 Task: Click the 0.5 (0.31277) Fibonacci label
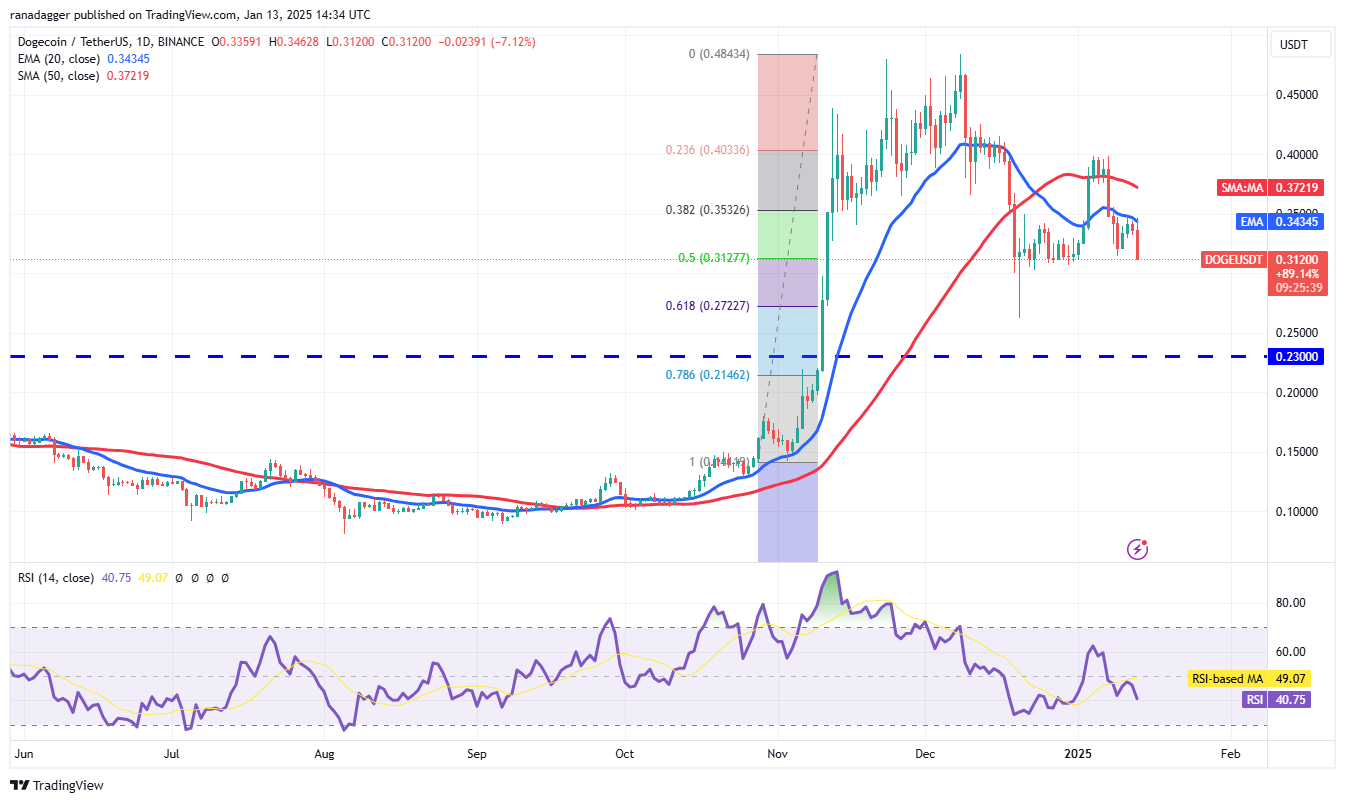(x=715, y=258)
